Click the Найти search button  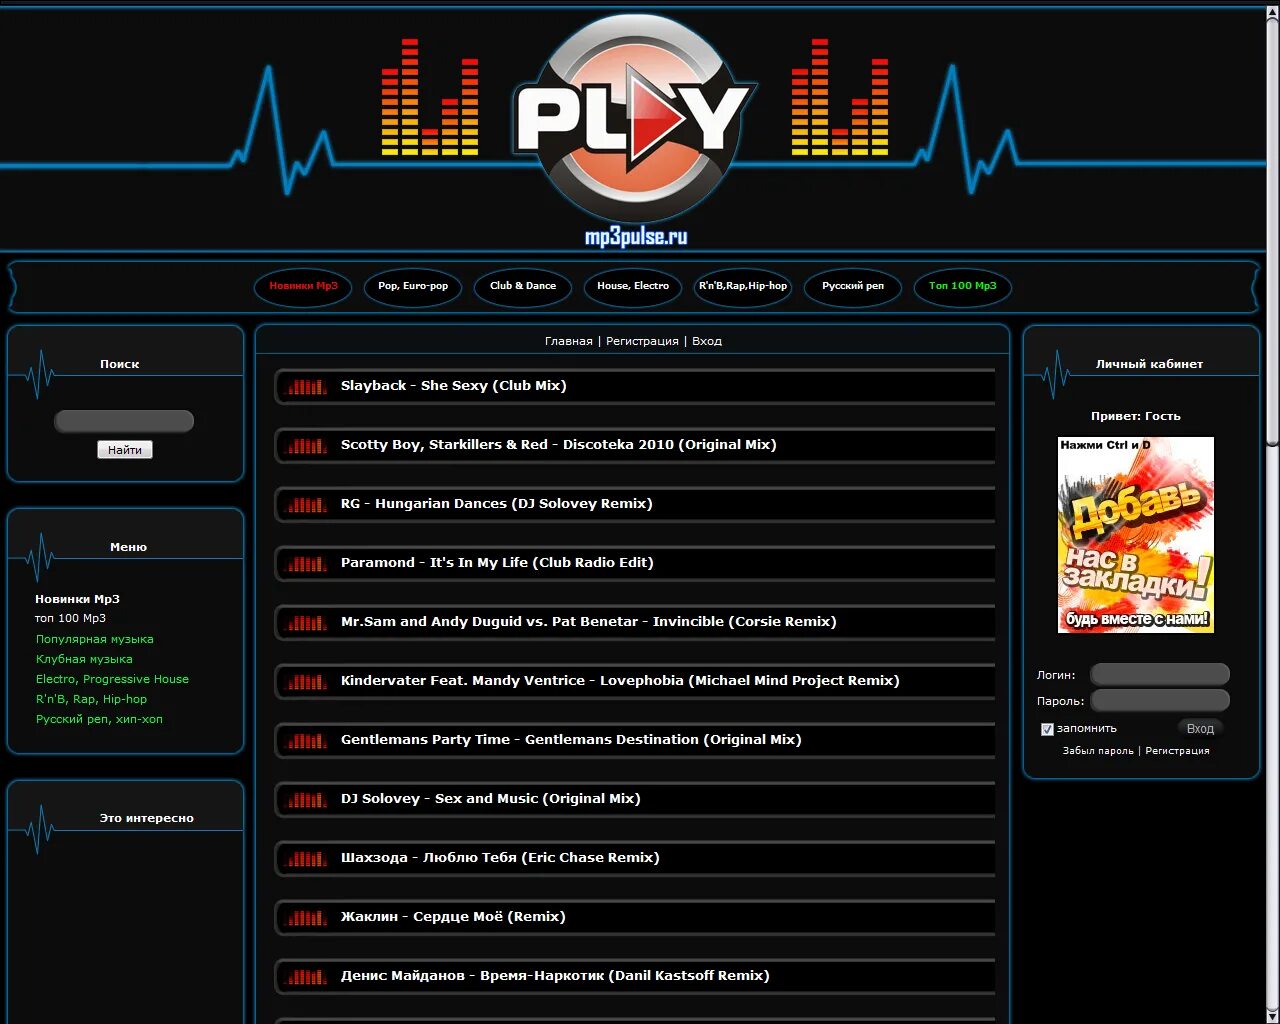(125, 450)
